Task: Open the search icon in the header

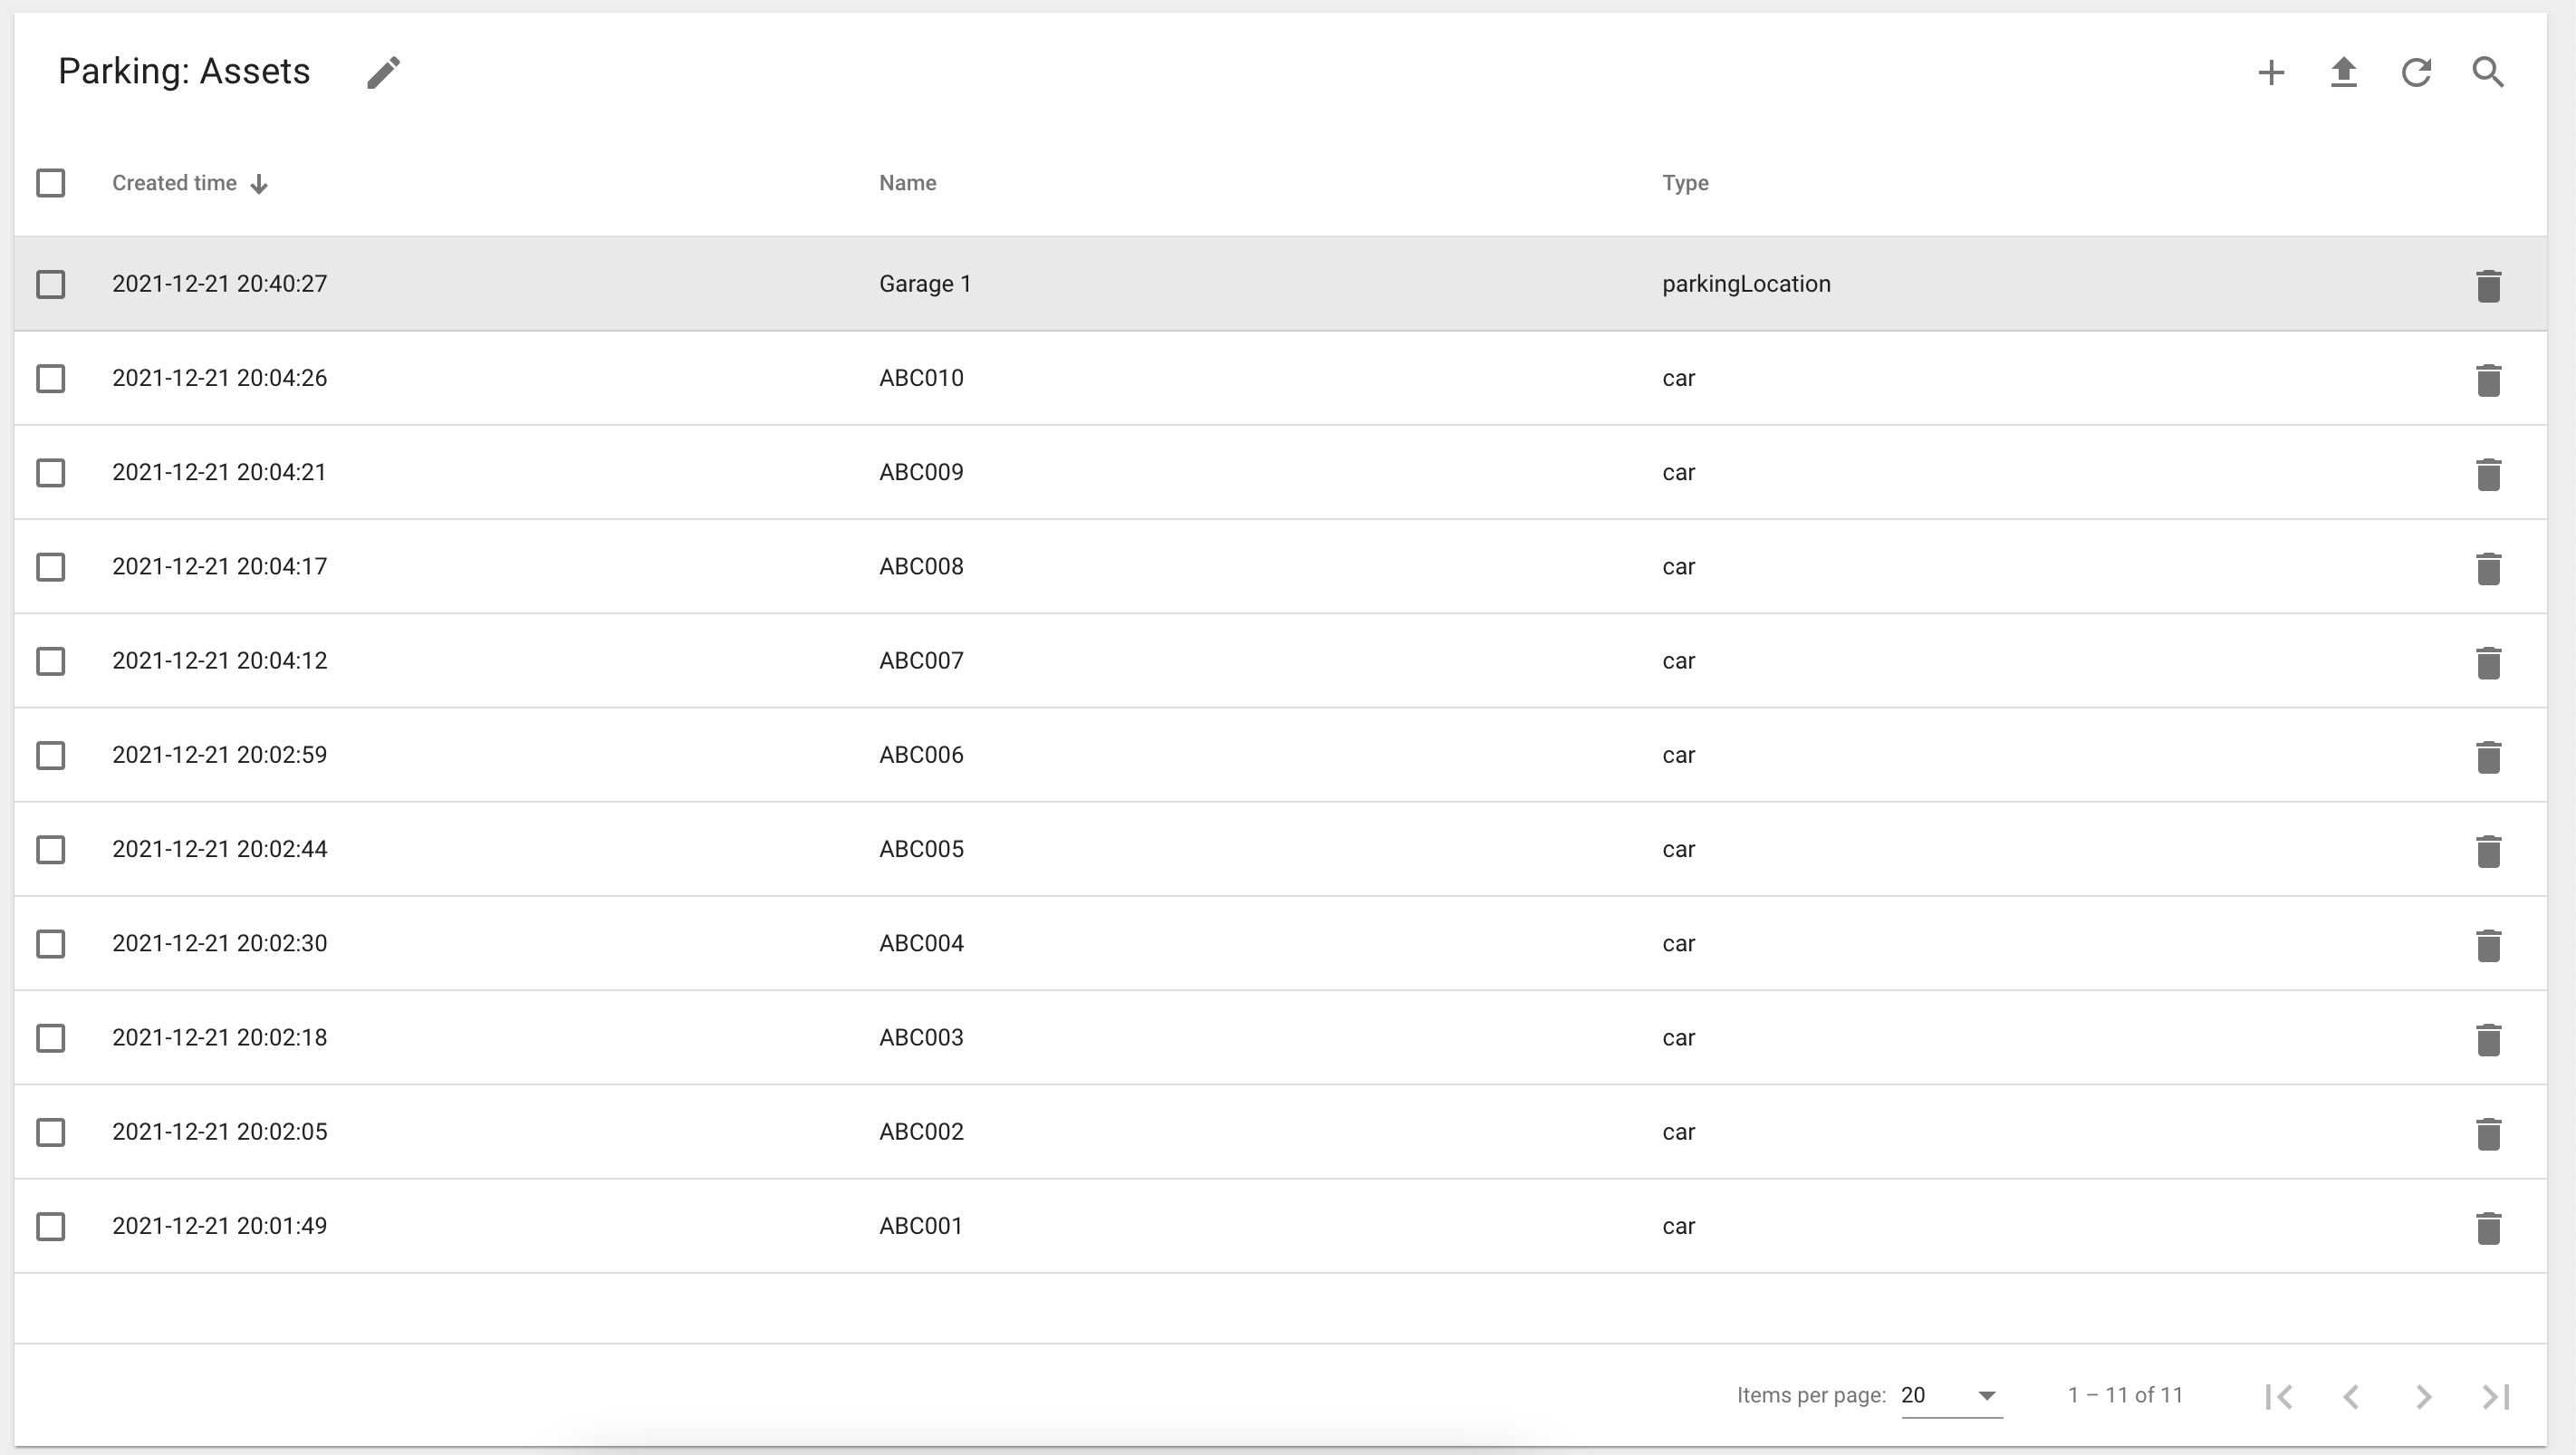Action: click(x=2488, y=72)
